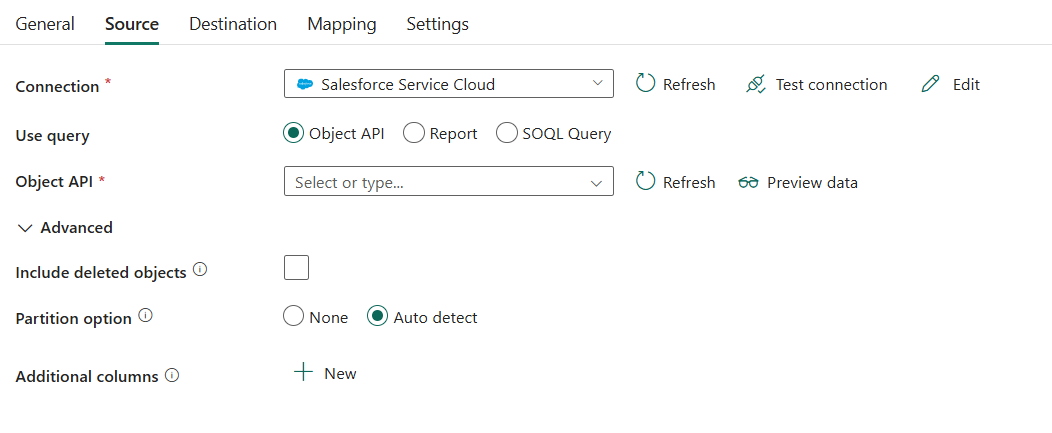Click info icon beside Include deleted objects
Screen dimensions: 1052x433
(x=200, y=270)
